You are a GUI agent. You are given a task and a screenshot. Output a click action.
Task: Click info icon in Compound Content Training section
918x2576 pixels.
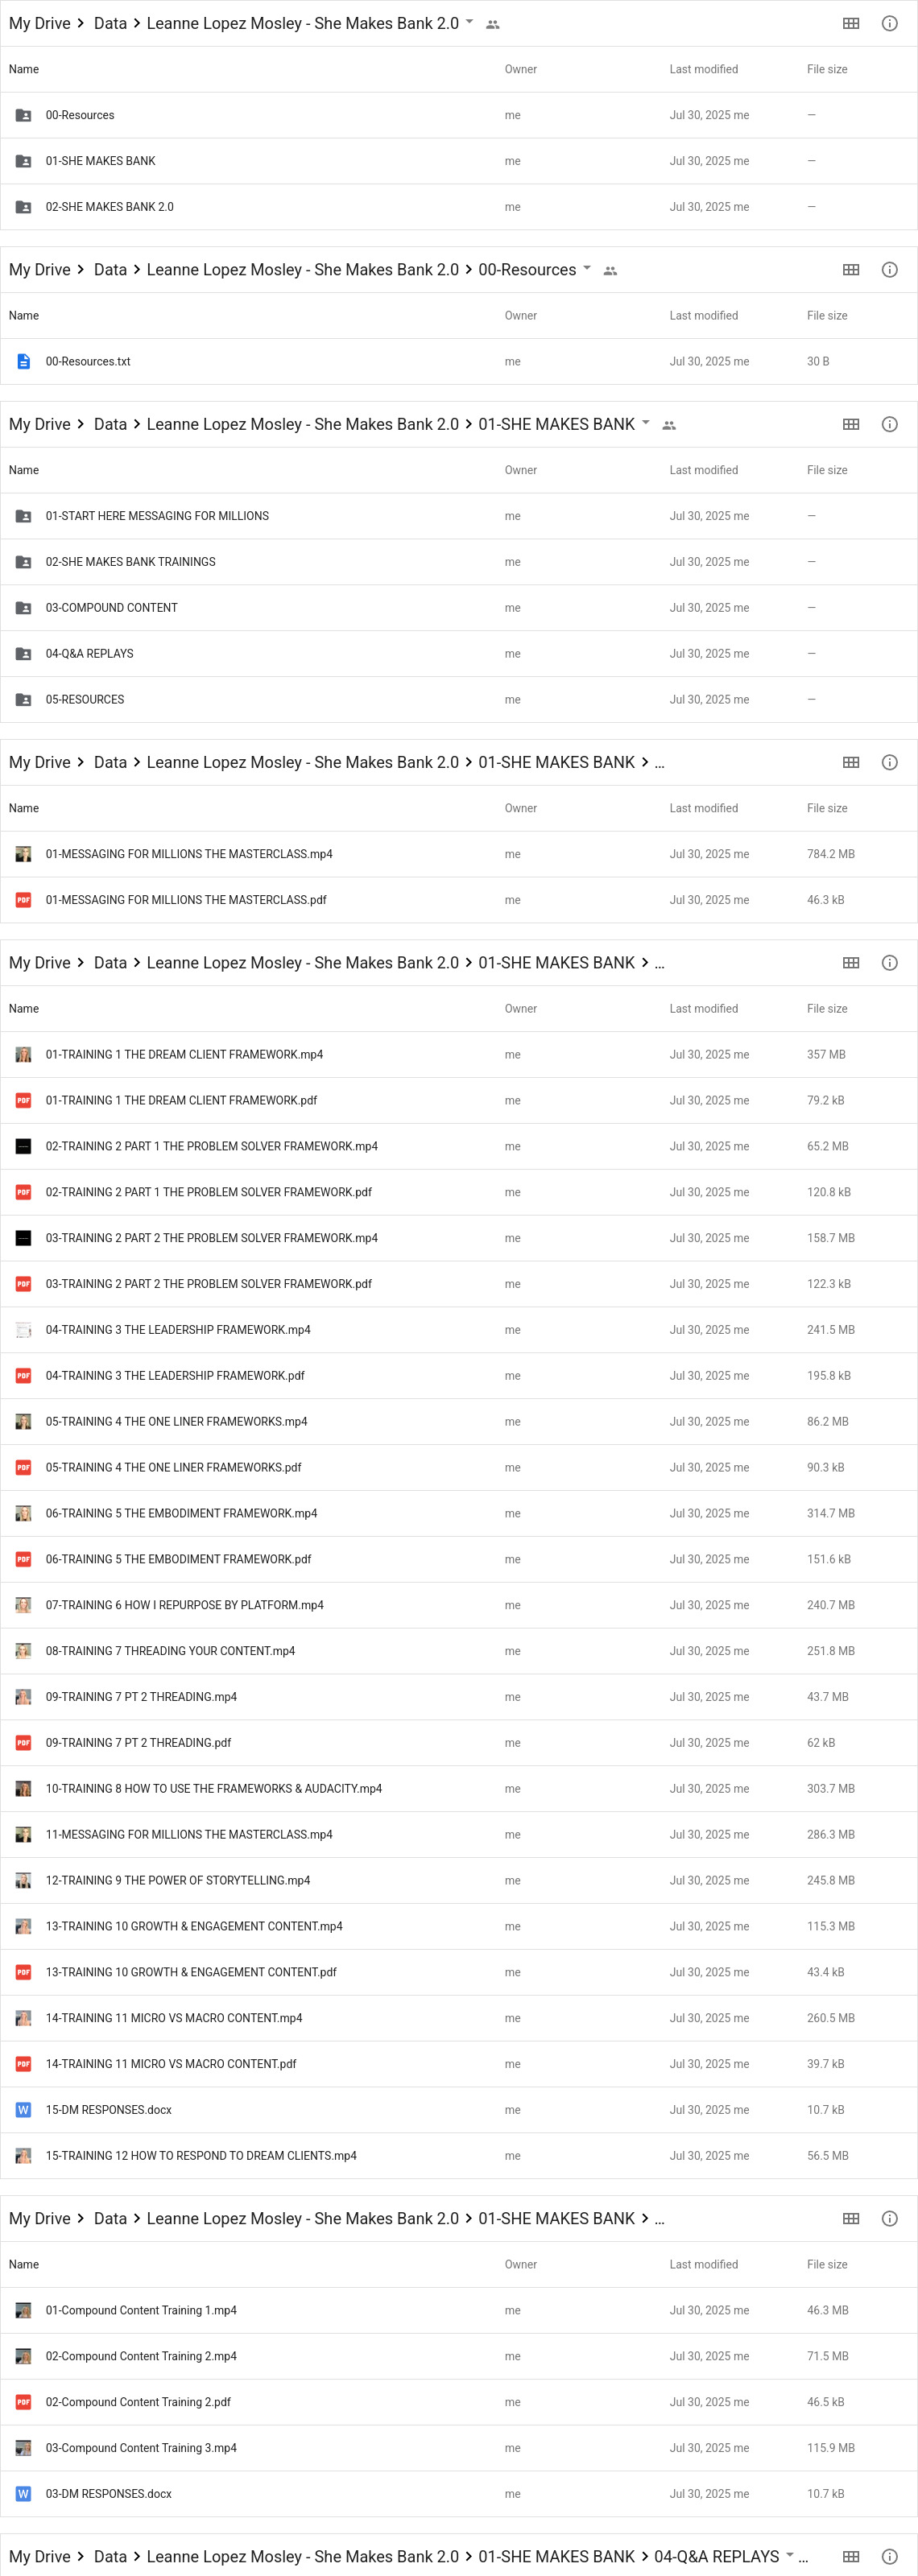coord(889,2218)
